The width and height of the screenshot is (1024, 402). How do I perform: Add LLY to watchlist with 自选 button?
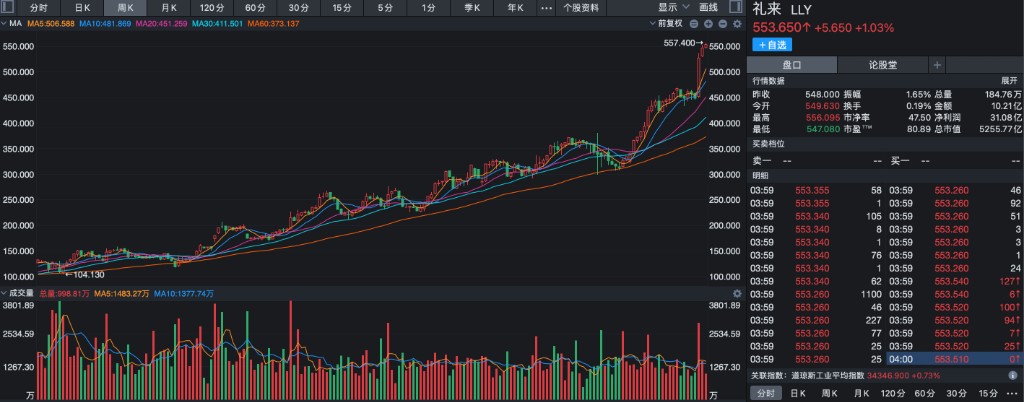772,44
